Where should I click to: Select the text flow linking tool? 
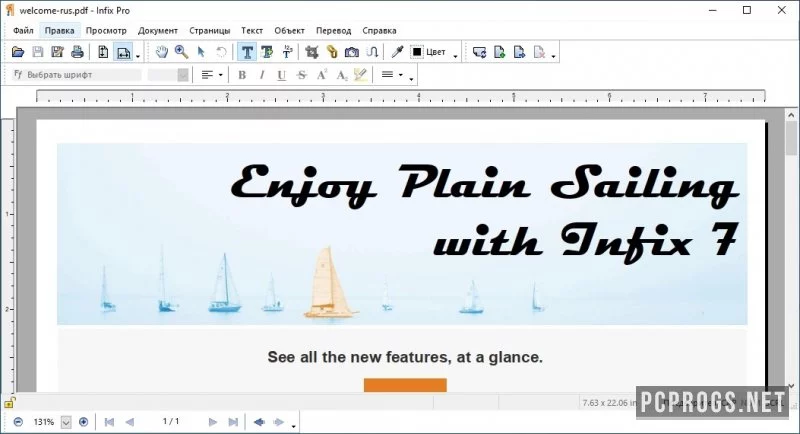[372, 52]
